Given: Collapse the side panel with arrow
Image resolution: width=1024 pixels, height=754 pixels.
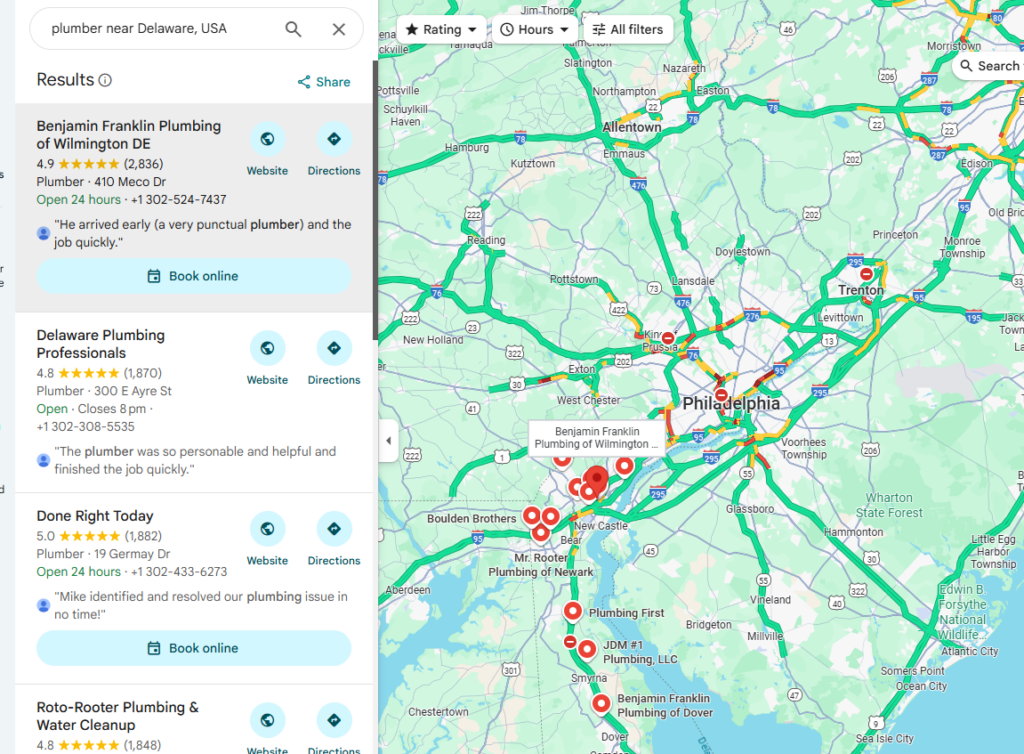Looking at the screenshot, I should (388, 441).
